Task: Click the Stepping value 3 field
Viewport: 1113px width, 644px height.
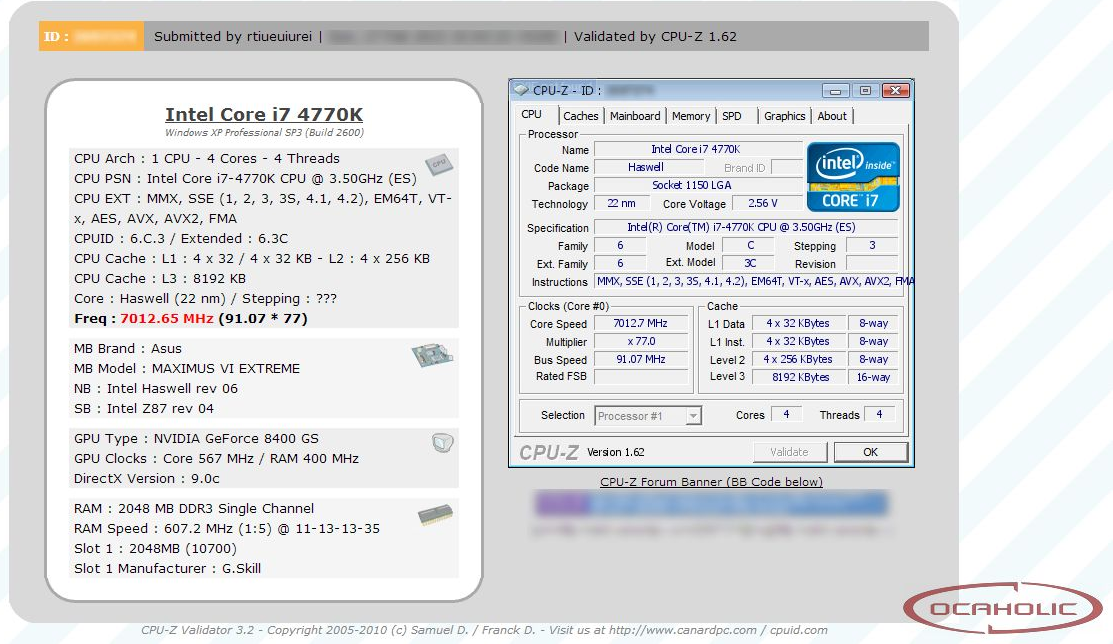Action: click(x=872, y=245)
